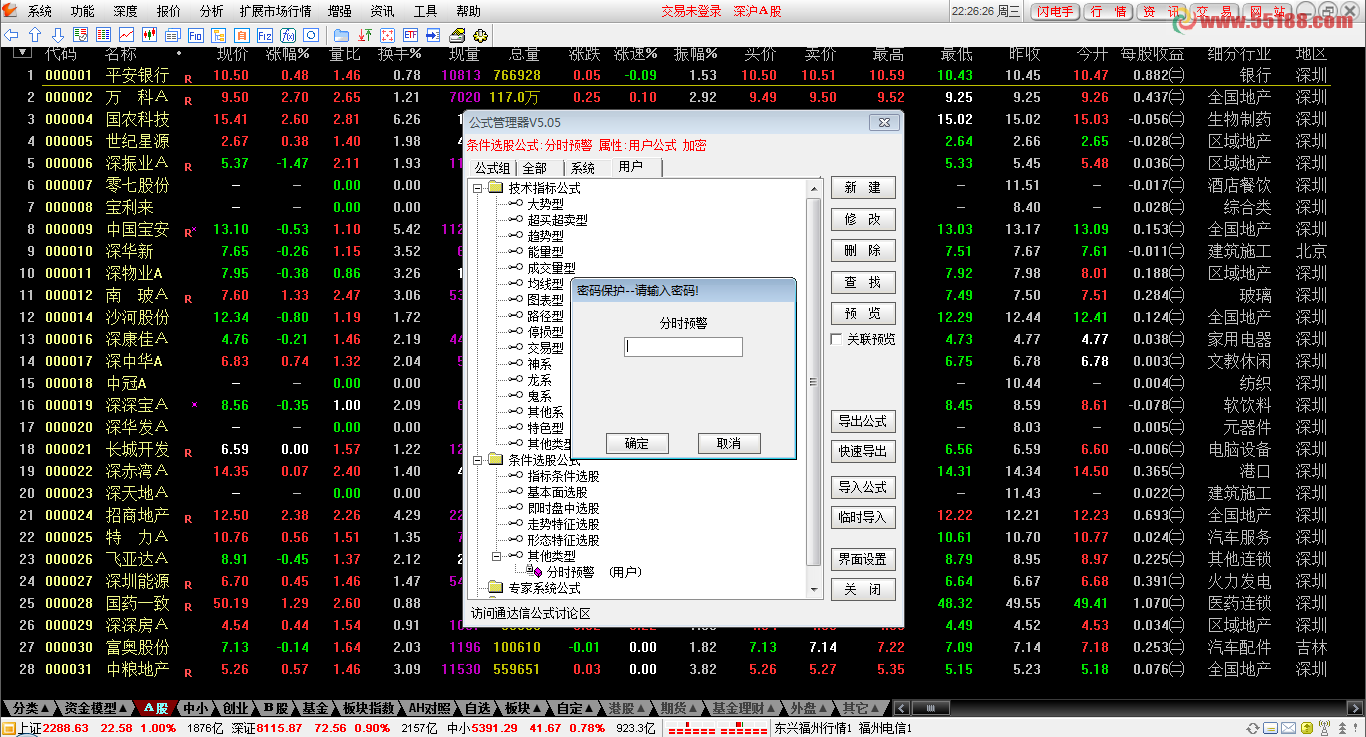
Task: Collapse the 其他类型 node under 条件选股公式
Action: click(497, 555)
